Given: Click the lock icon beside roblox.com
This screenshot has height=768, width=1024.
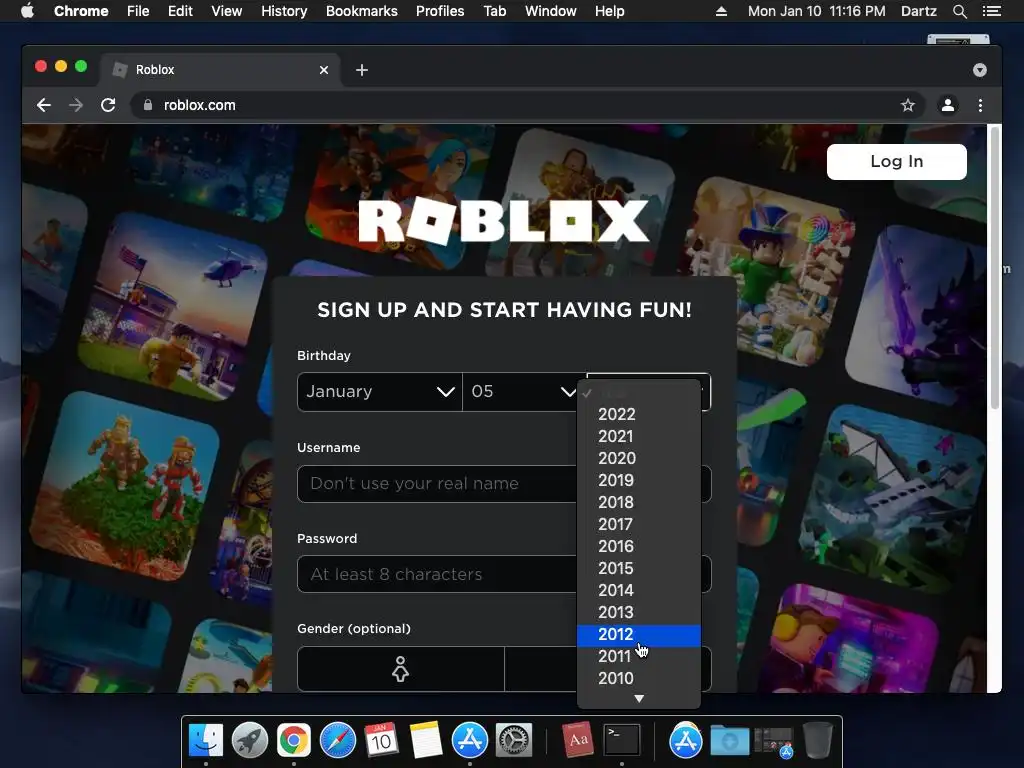Looking at the screenshot, I should (148, 105).
